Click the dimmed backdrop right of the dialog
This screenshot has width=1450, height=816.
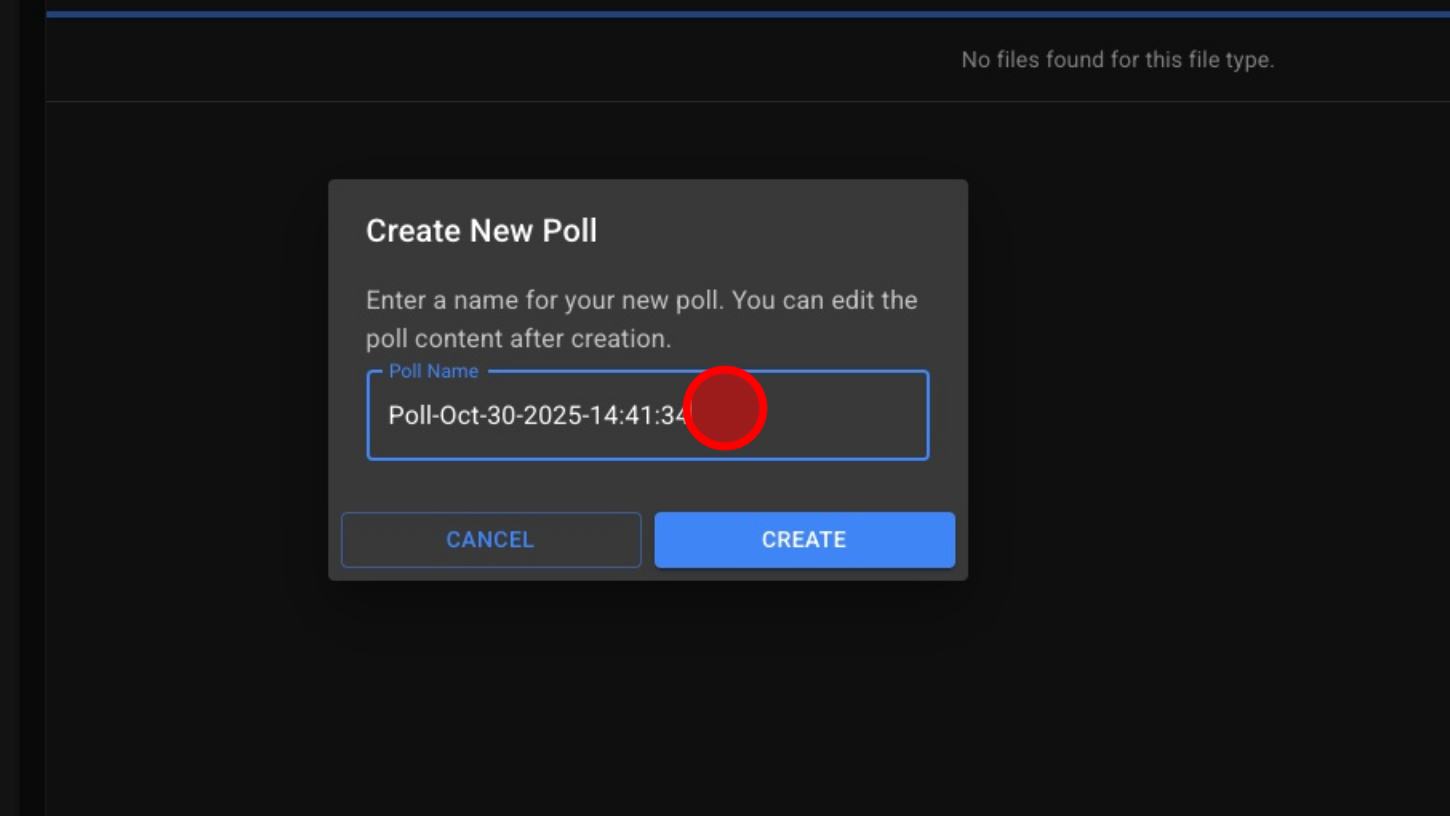(x=1200, y=400)
